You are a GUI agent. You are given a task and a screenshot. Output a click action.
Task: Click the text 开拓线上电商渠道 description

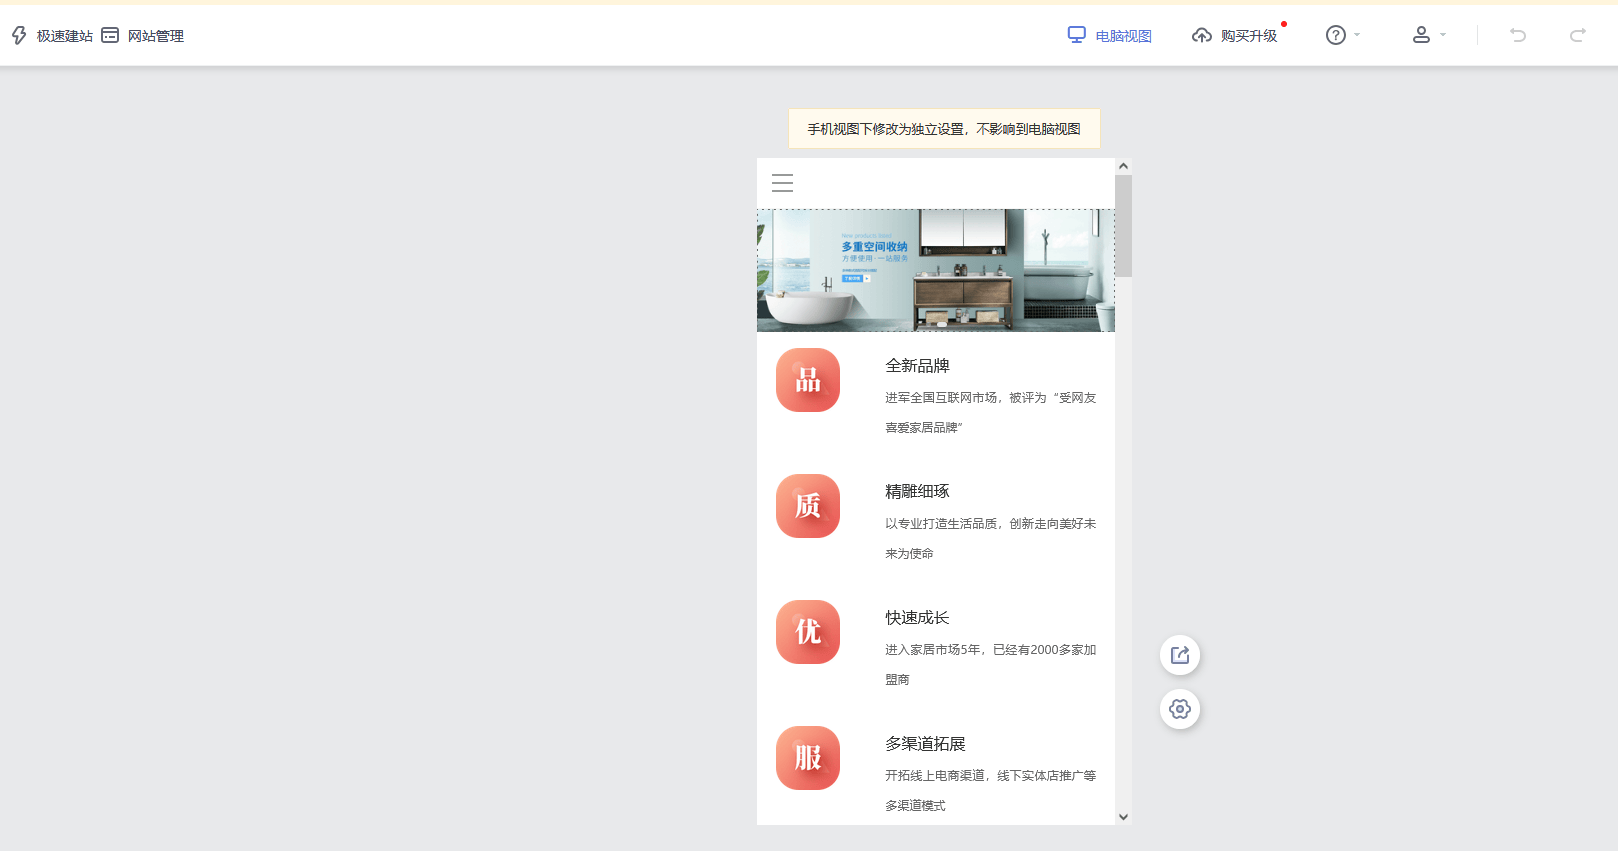(991, 790)
